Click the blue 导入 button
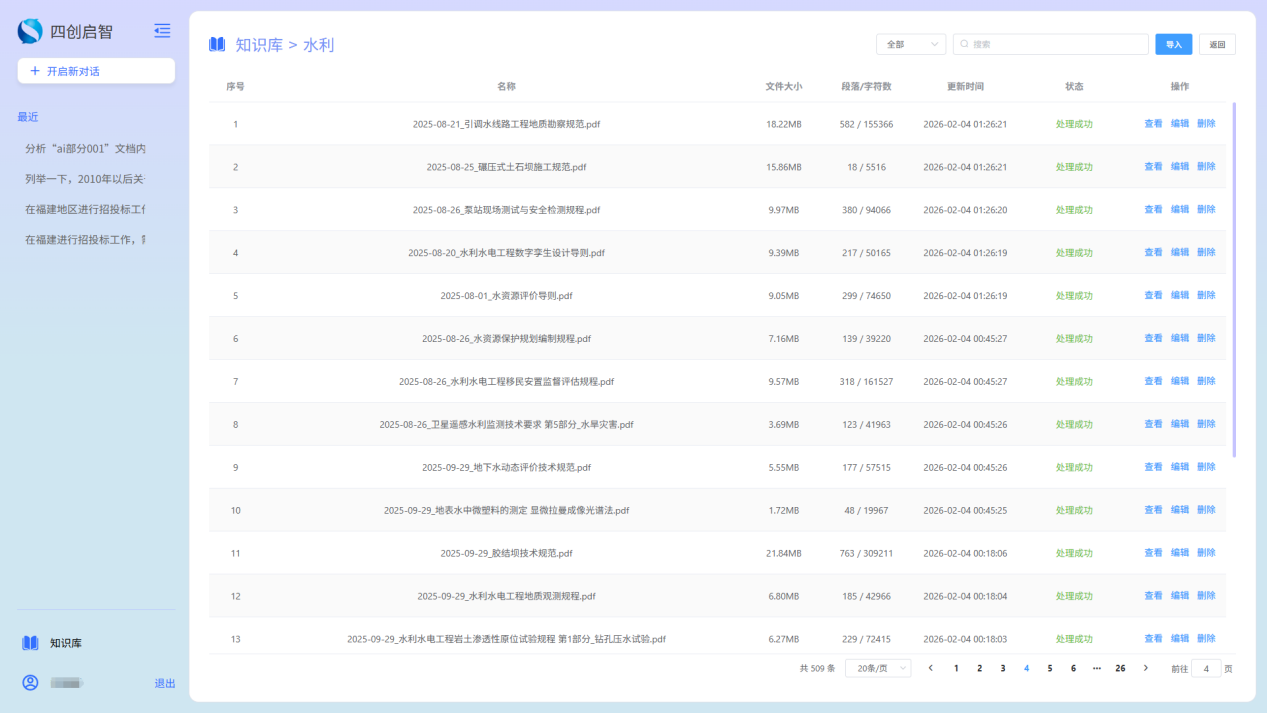 (1173, 44)
